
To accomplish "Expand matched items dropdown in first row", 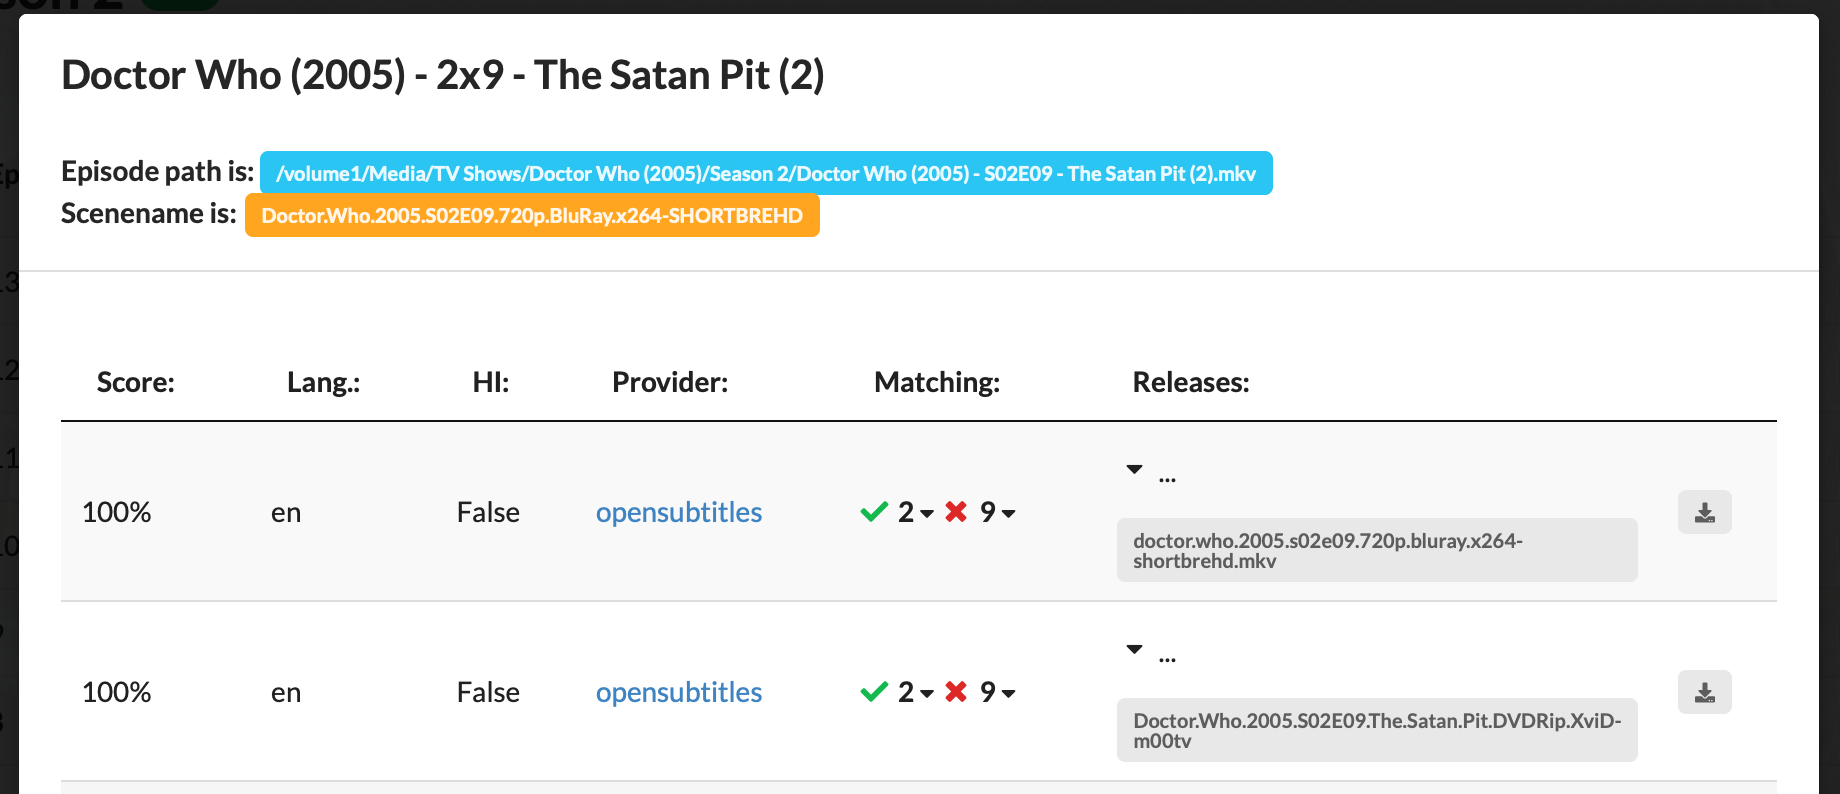I will [916, 512].
